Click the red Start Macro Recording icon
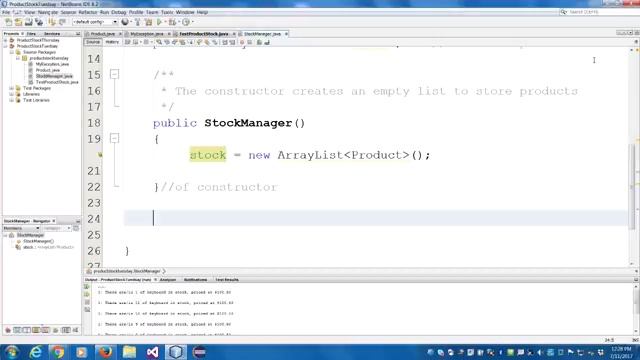The height and width of the screenshot is (360, 640). pyautogui.click(x=242, y=42)
